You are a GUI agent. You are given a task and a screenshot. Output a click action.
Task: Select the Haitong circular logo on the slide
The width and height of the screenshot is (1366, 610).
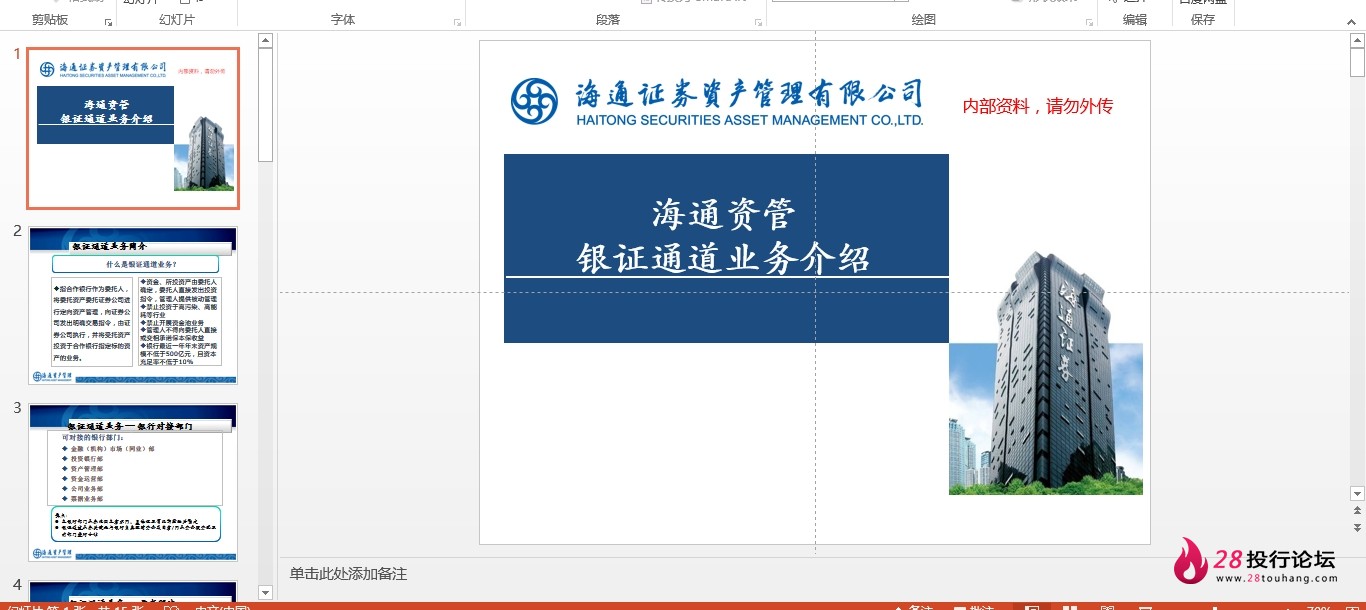534,102
